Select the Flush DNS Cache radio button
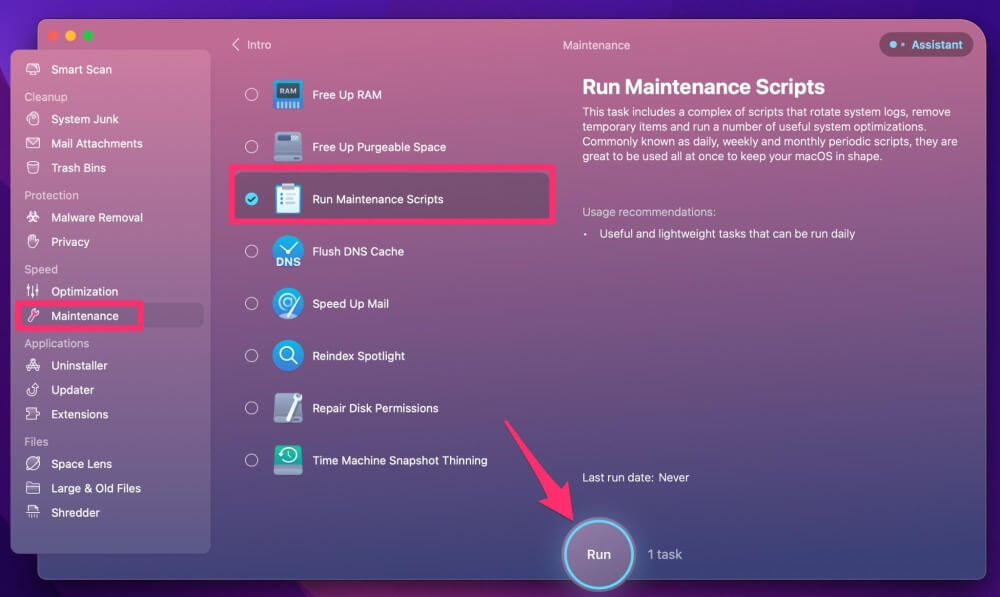Viewport: 1000px width, 597px height. (251, 251)
